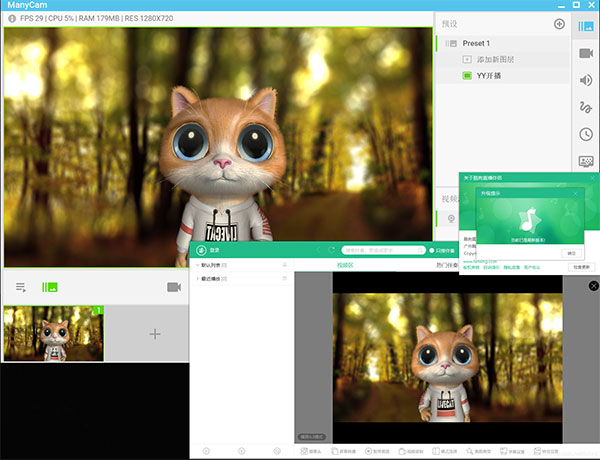600x460 pixels.
Task: Click the fifth video toolbar button with layout icon
Action: (445, 452)
